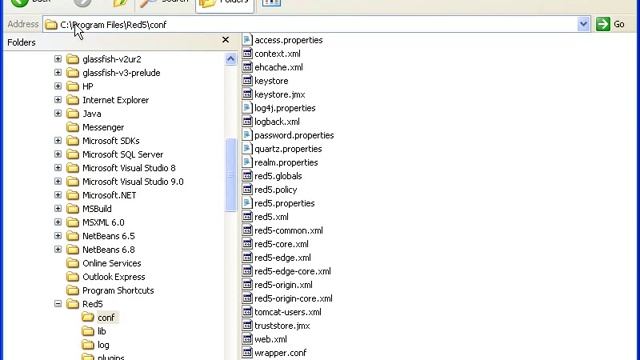Select the red5.globals file icon

pos(247,176)
